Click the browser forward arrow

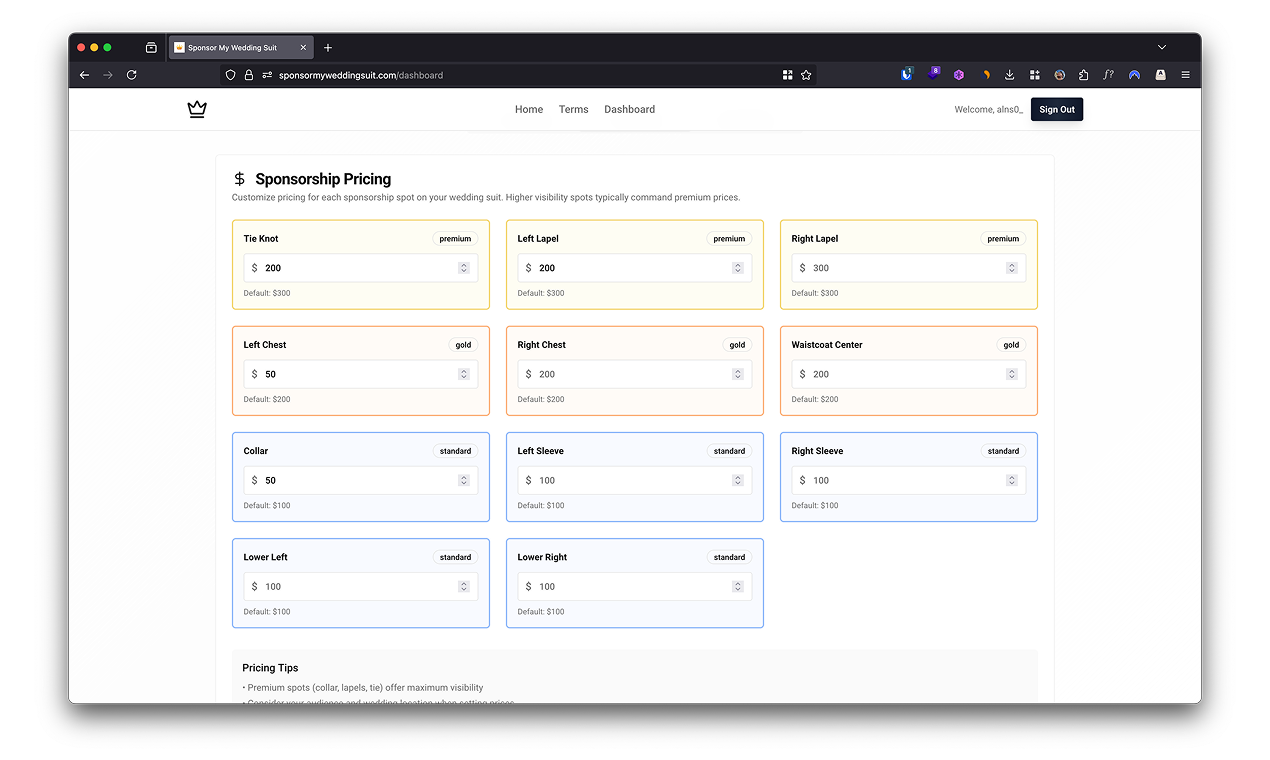point(108,75)
